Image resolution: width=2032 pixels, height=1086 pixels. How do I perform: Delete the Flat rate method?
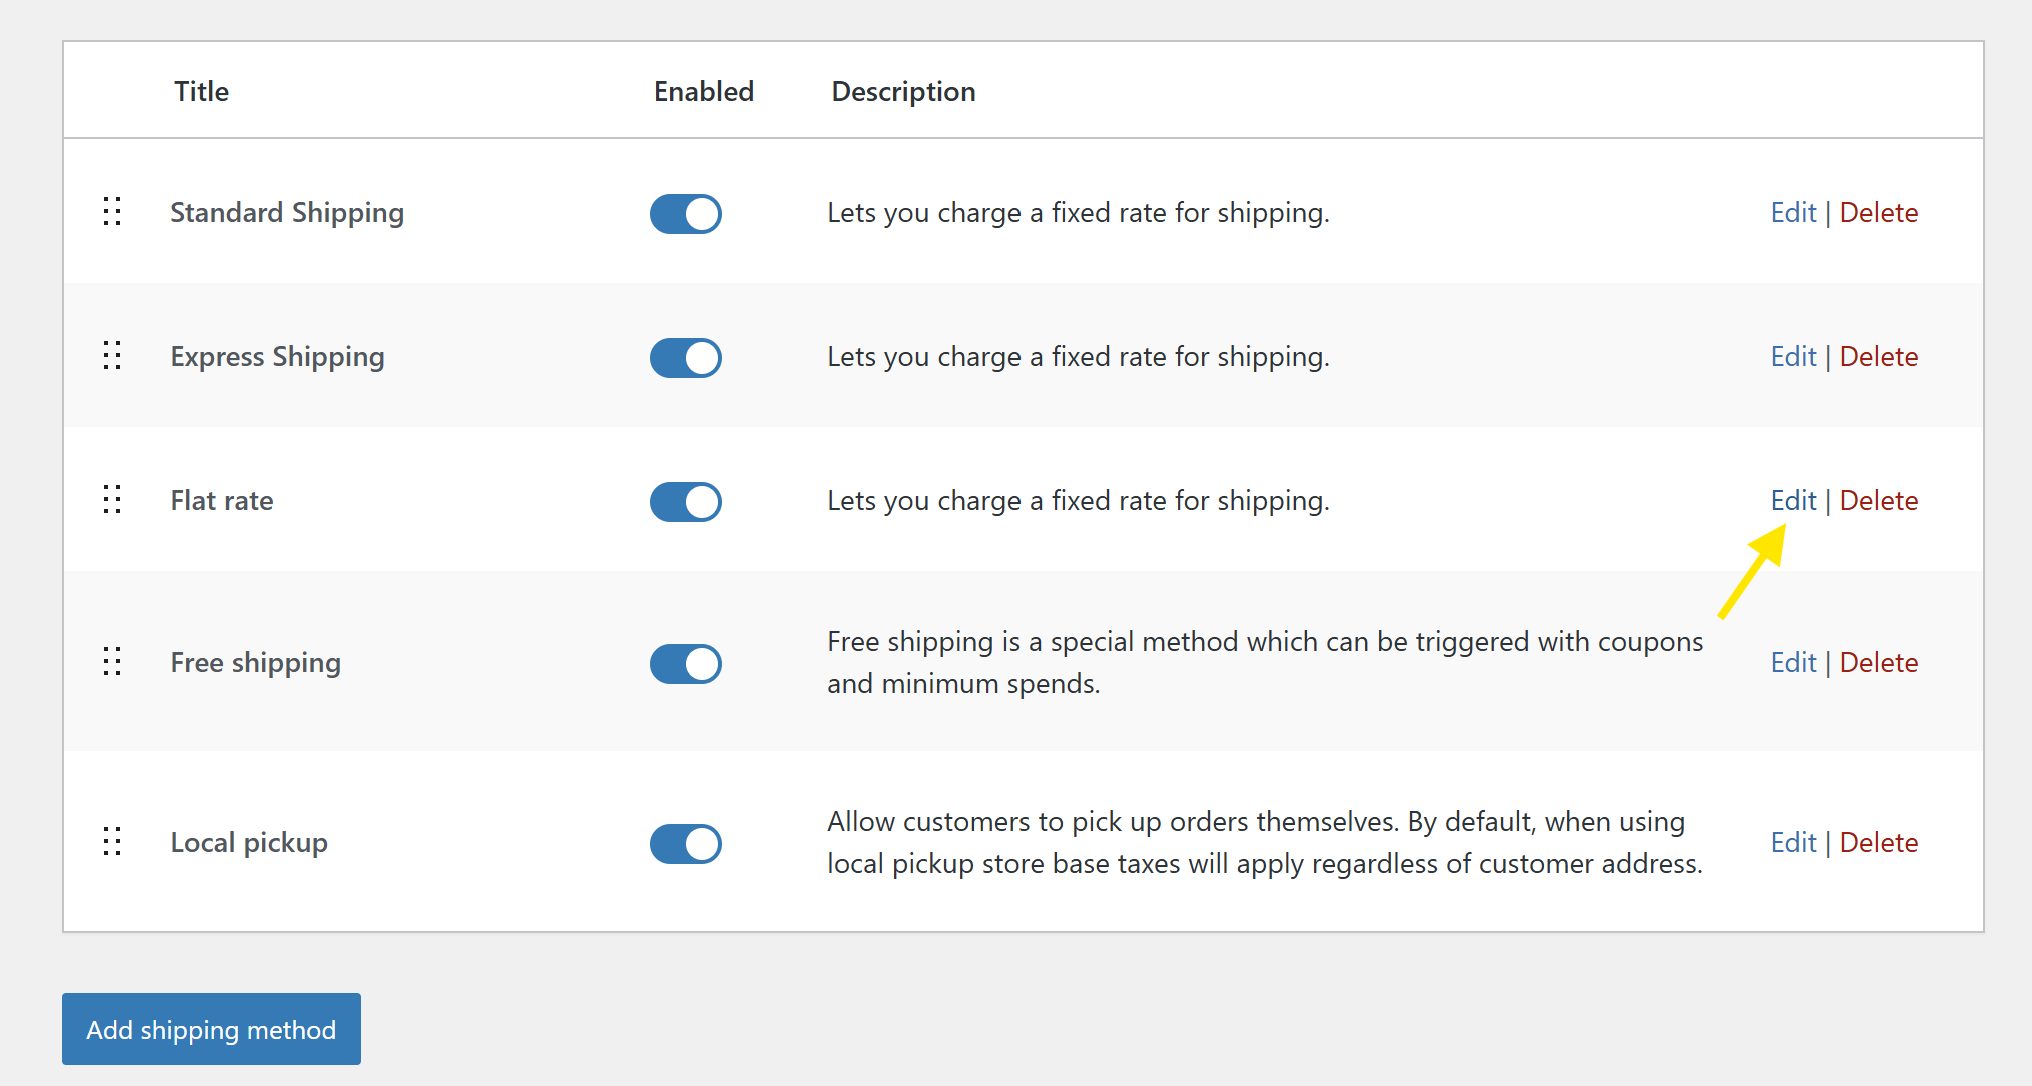1879,501
